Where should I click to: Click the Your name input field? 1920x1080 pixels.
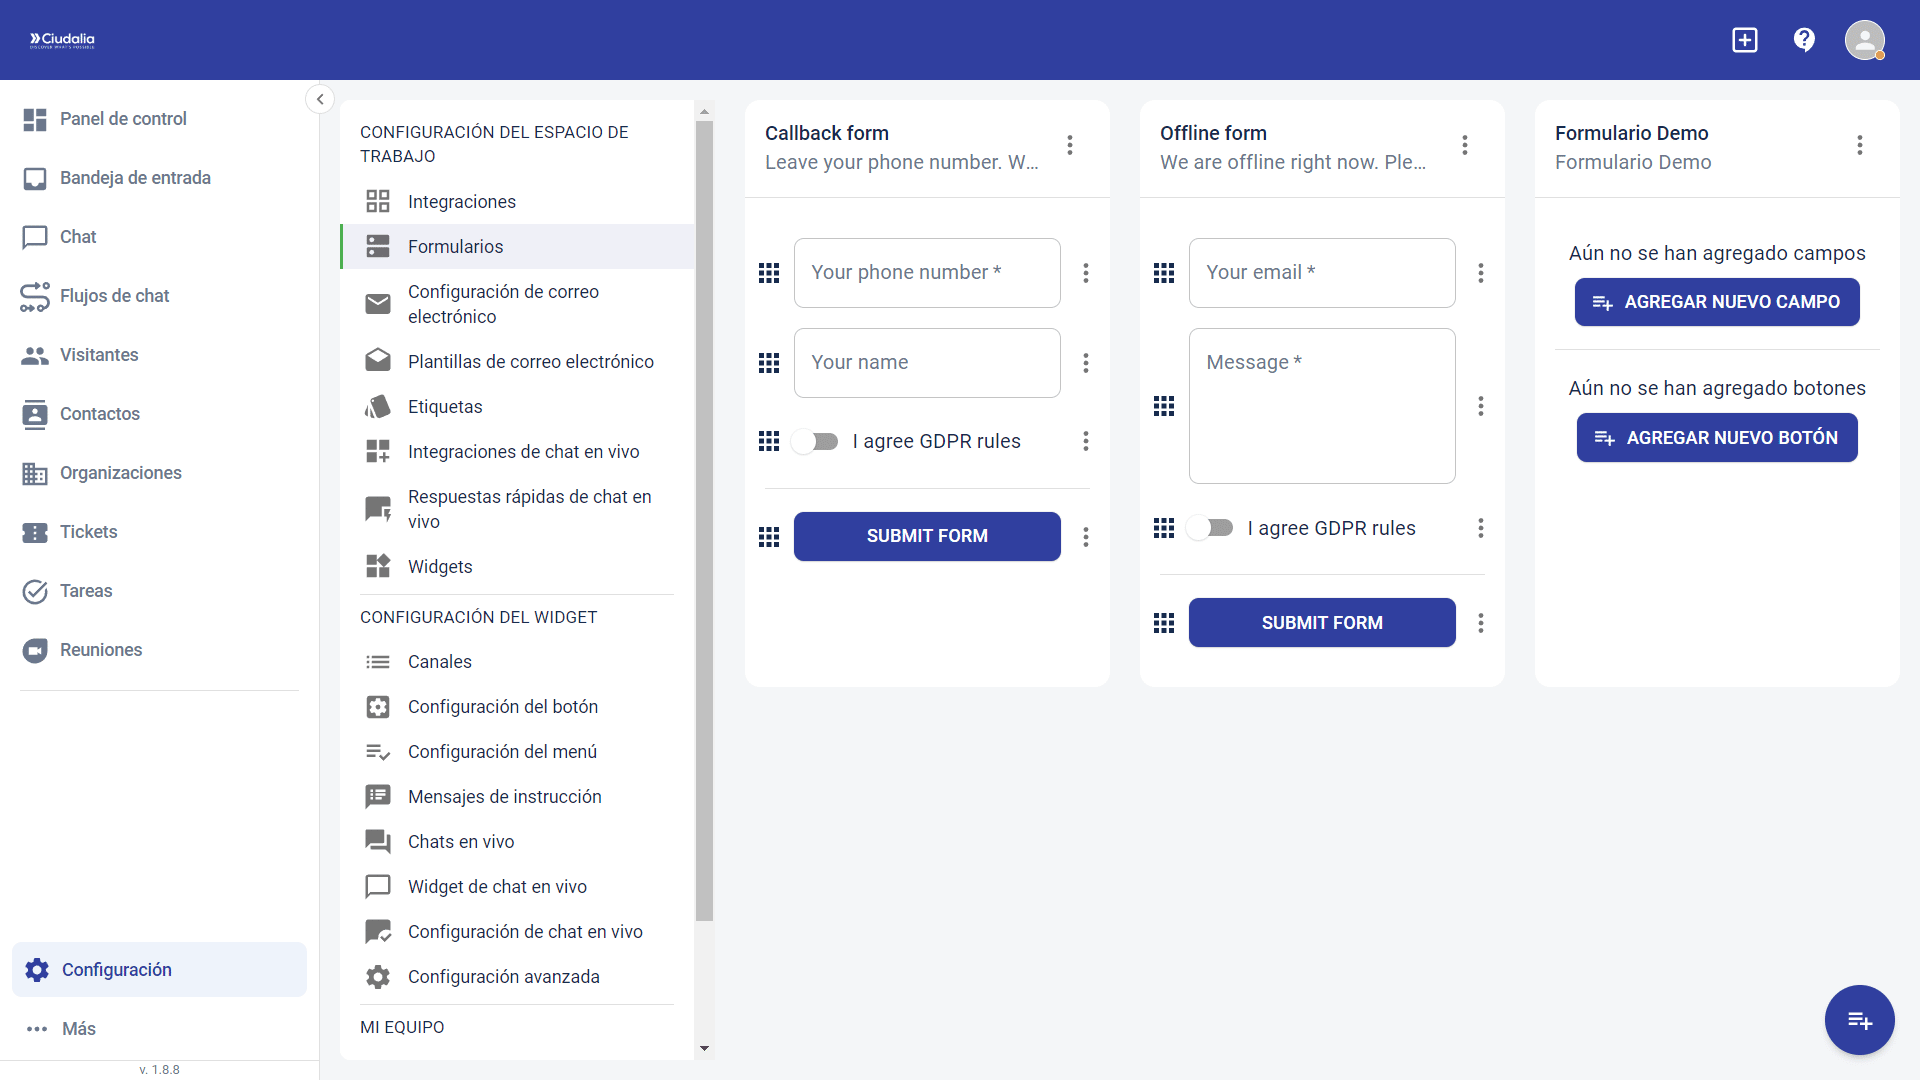point(927,363)
